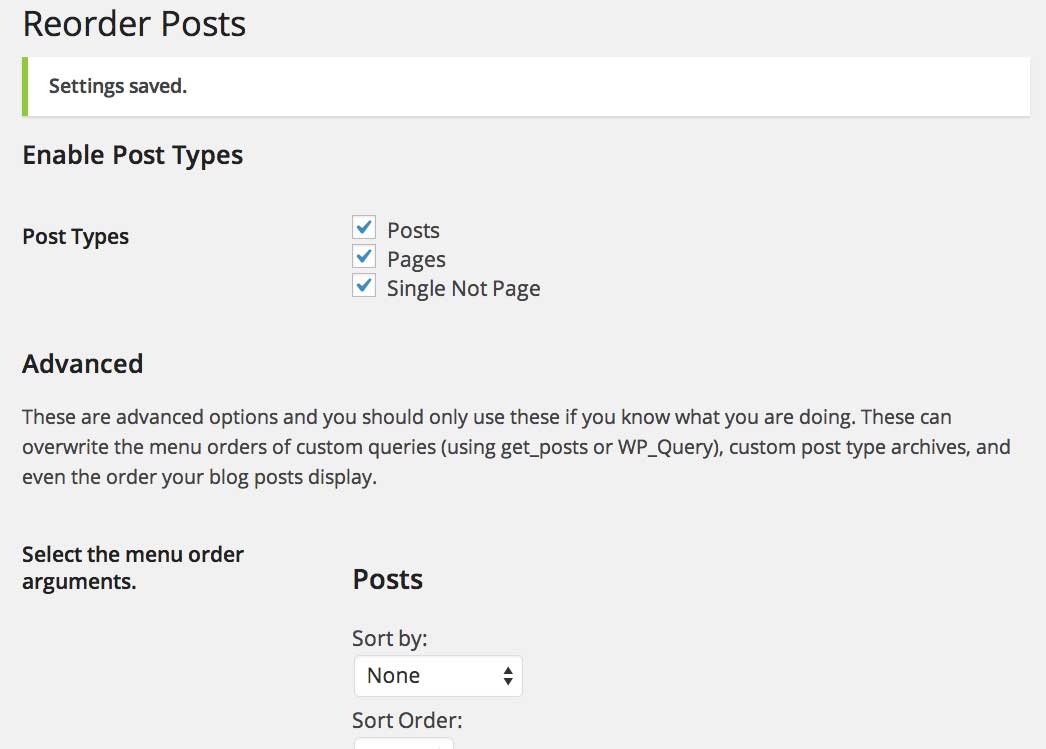Click the Reorder Posts page title
This screenshot has height=749, width=1046.
(134, 24)
